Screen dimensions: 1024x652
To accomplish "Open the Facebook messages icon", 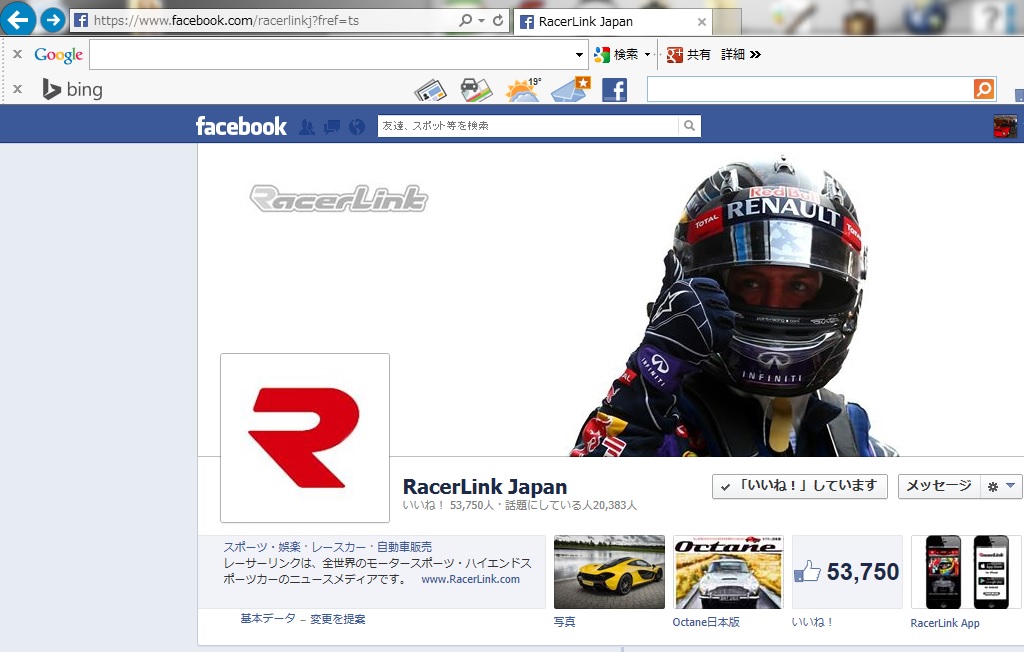I will 332,127.
